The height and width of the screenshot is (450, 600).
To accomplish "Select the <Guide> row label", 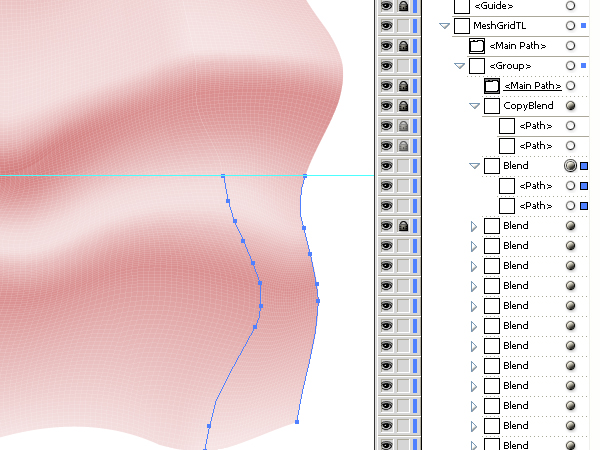I will pos(494,6).
